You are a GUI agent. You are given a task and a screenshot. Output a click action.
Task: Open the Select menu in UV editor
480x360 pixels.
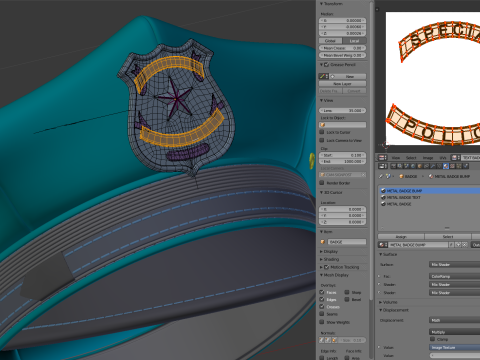[x=411, y=158]
